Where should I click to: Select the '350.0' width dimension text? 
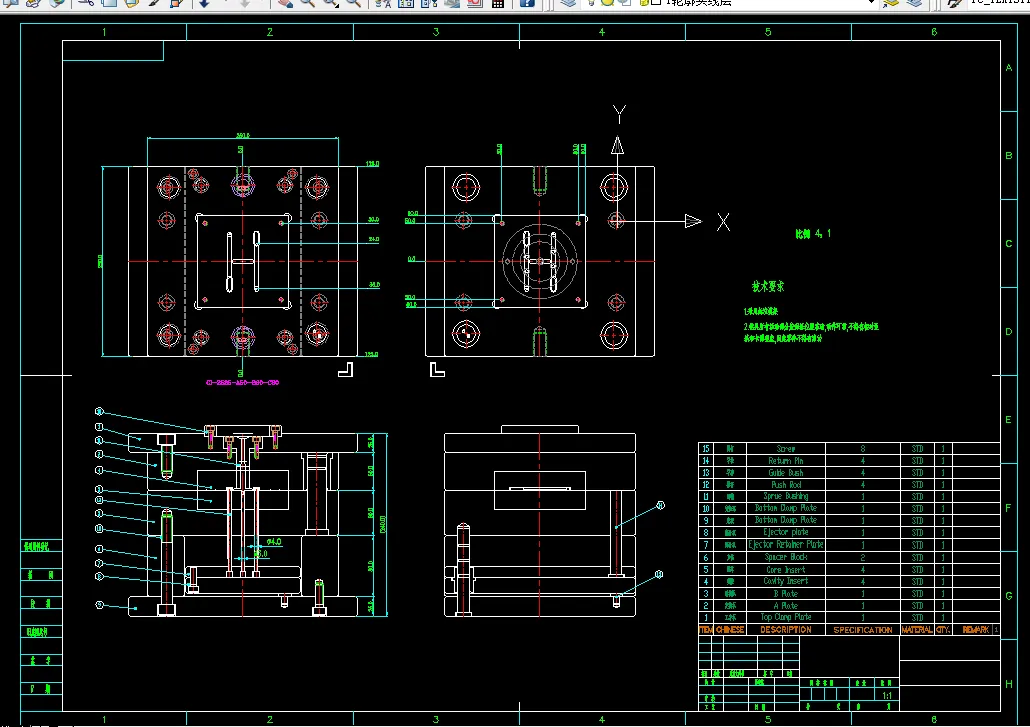[243, 136]
